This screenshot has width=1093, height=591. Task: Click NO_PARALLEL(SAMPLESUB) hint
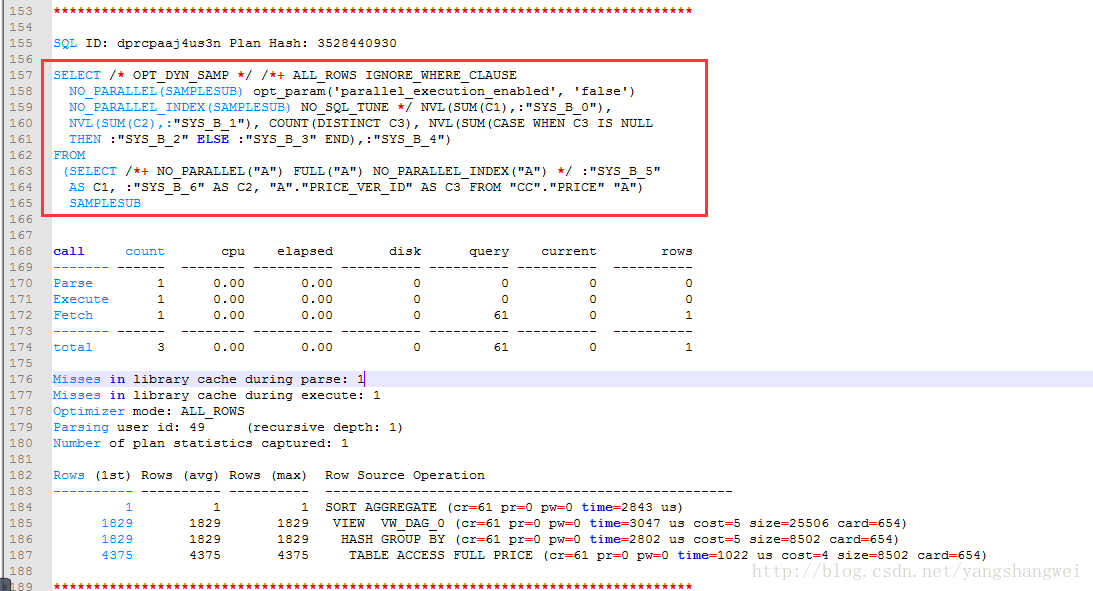[155, 91]
